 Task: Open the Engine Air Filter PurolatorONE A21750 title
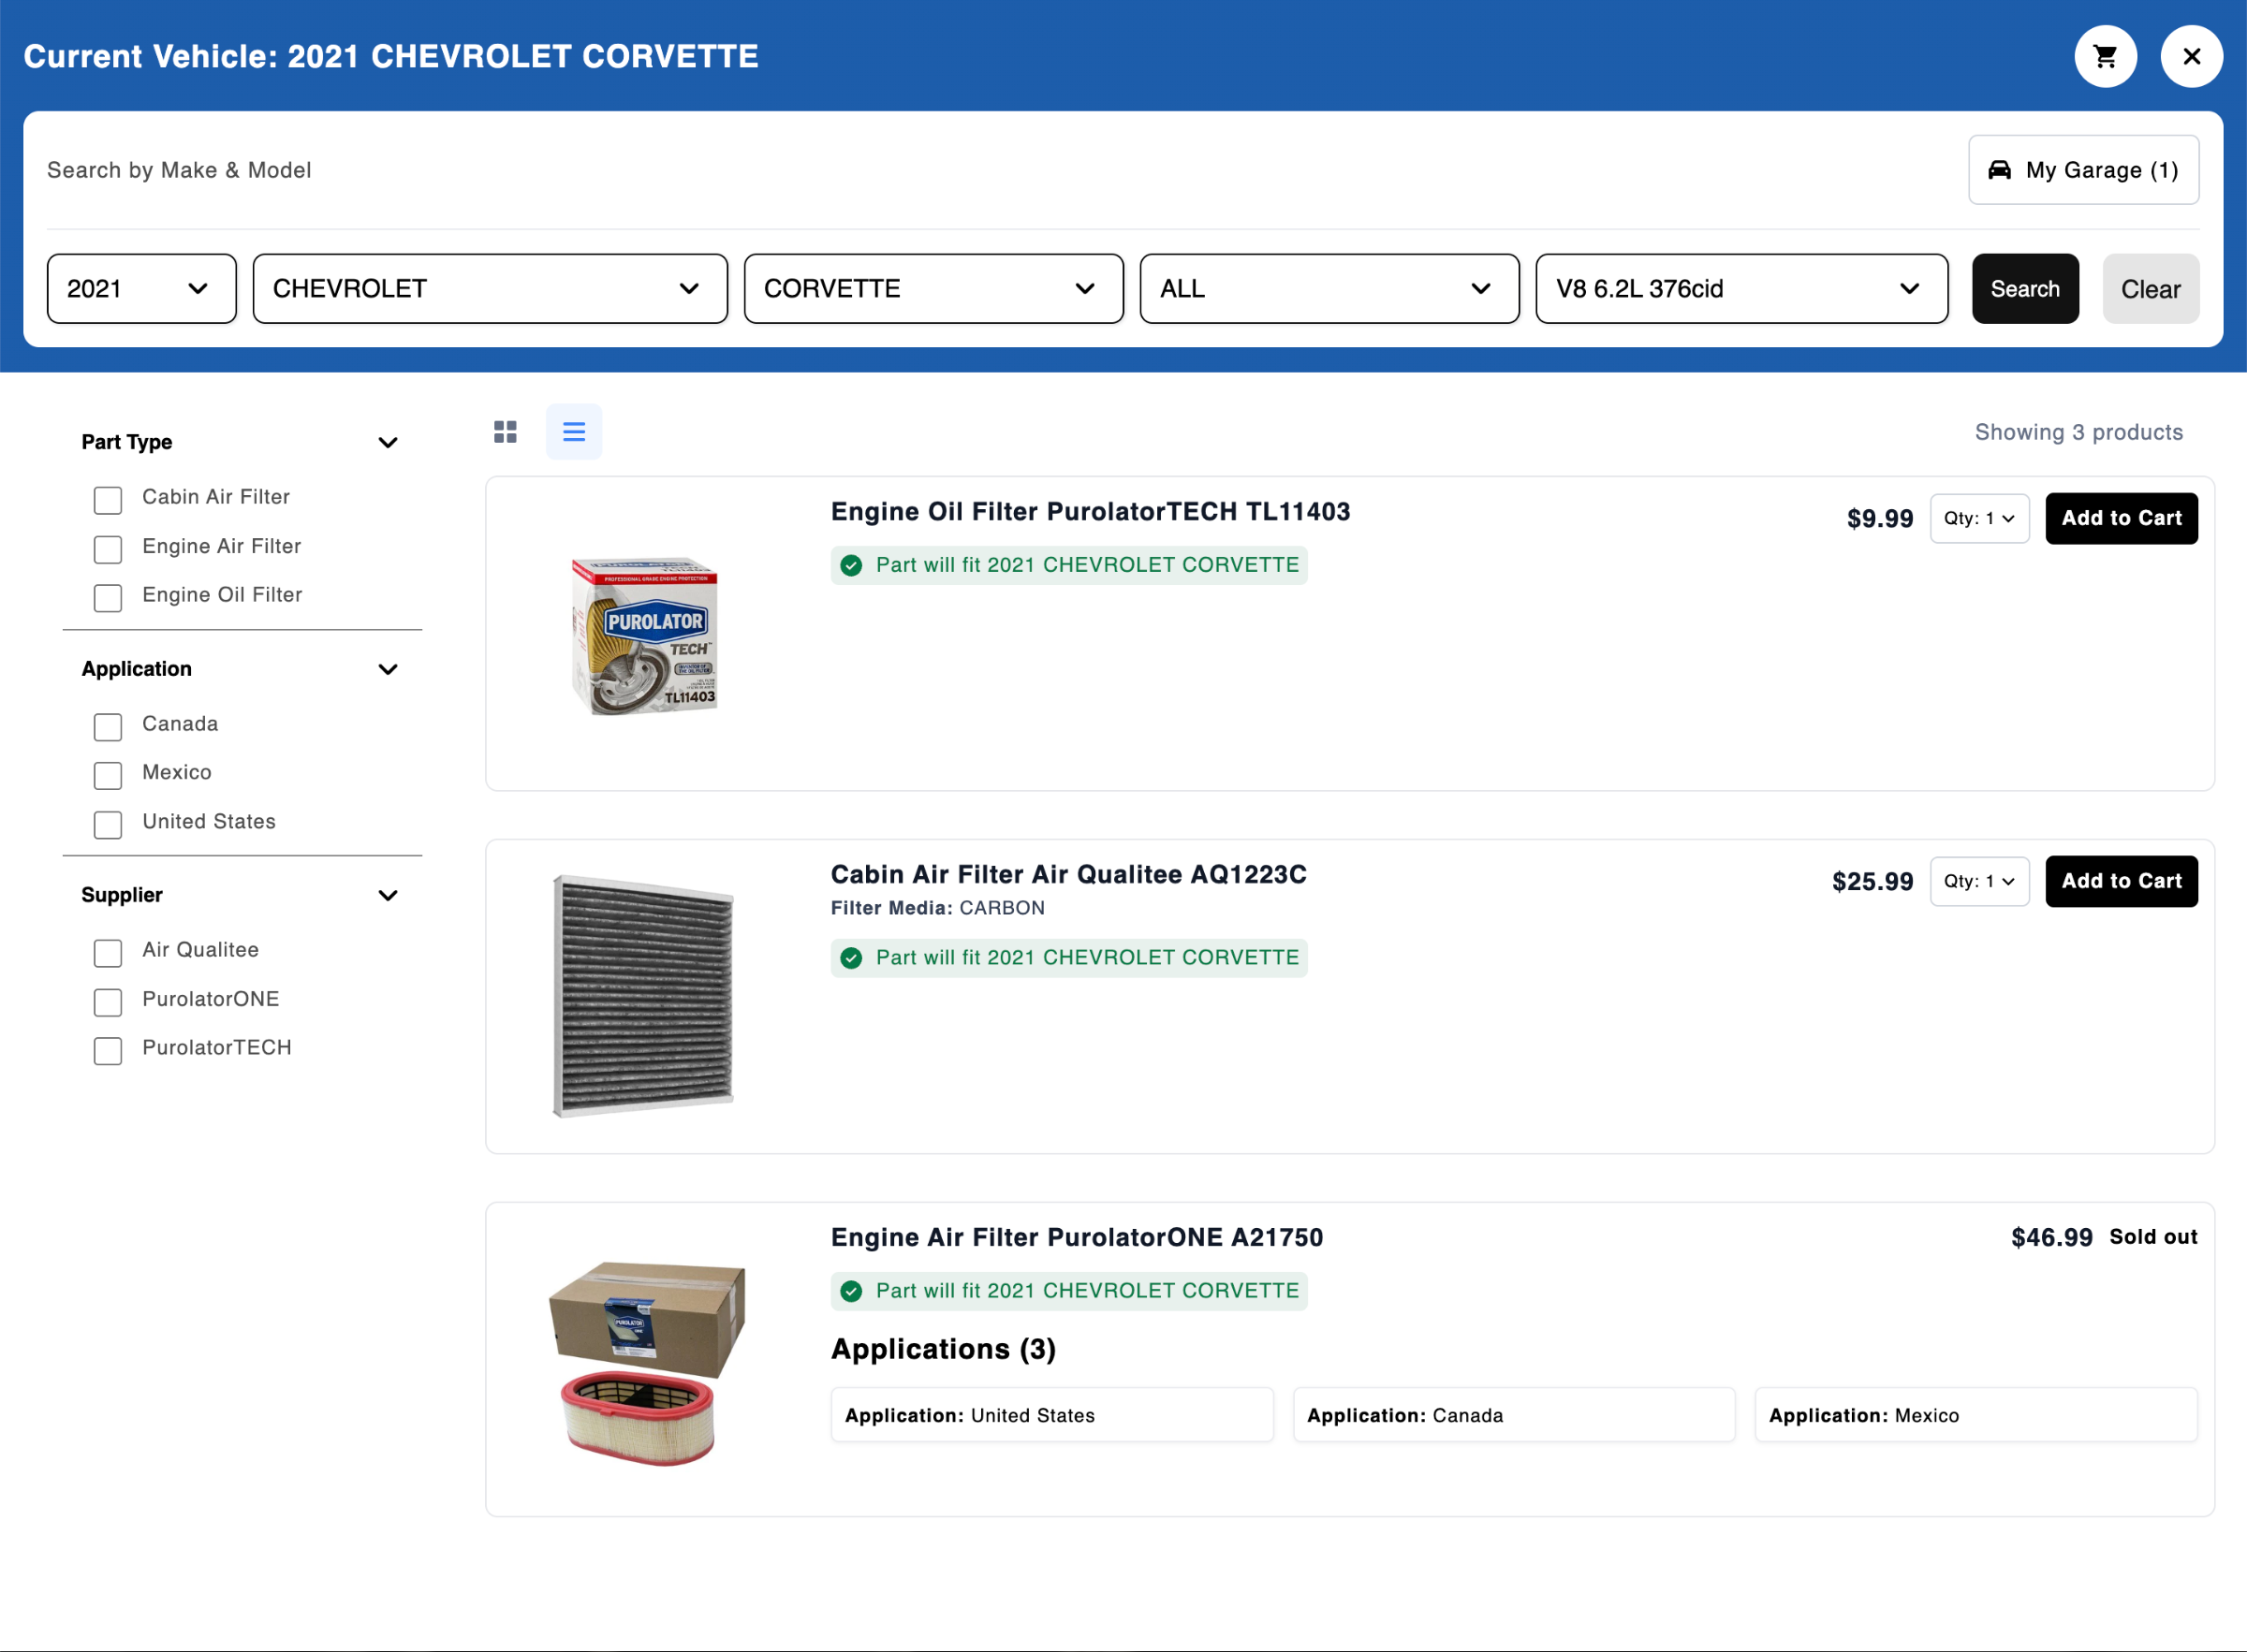click(1076, 1238)
